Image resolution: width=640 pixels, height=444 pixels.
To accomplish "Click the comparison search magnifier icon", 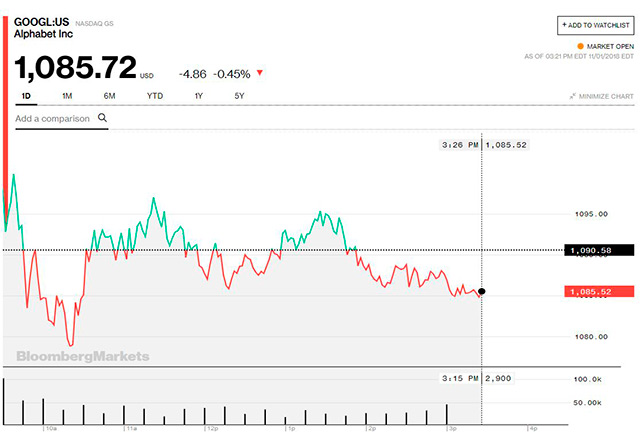I will pos(102,118).
